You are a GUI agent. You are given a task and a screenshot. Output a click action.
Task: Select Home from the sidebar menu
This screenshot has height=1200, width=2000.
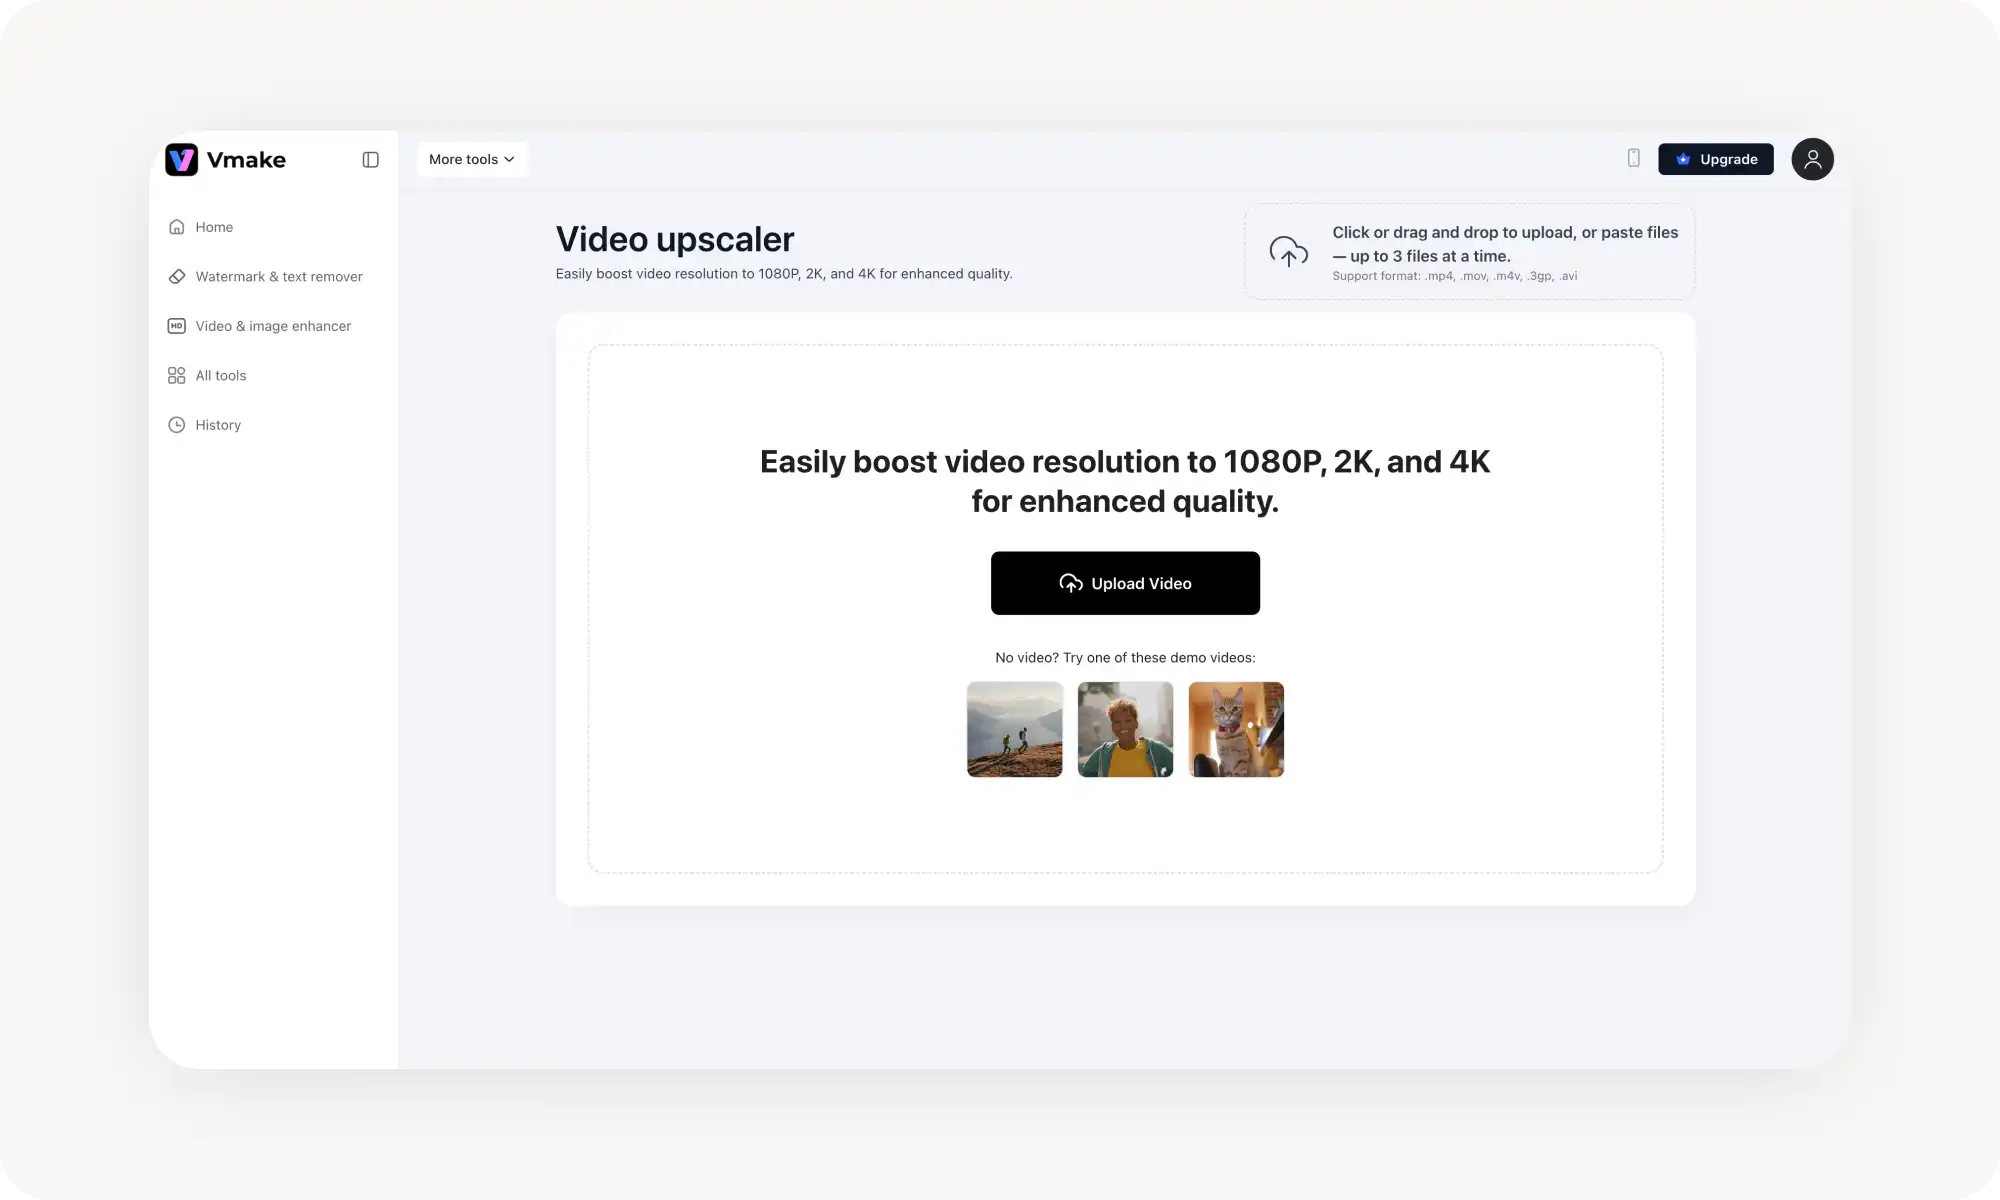[x=214, y=226]
